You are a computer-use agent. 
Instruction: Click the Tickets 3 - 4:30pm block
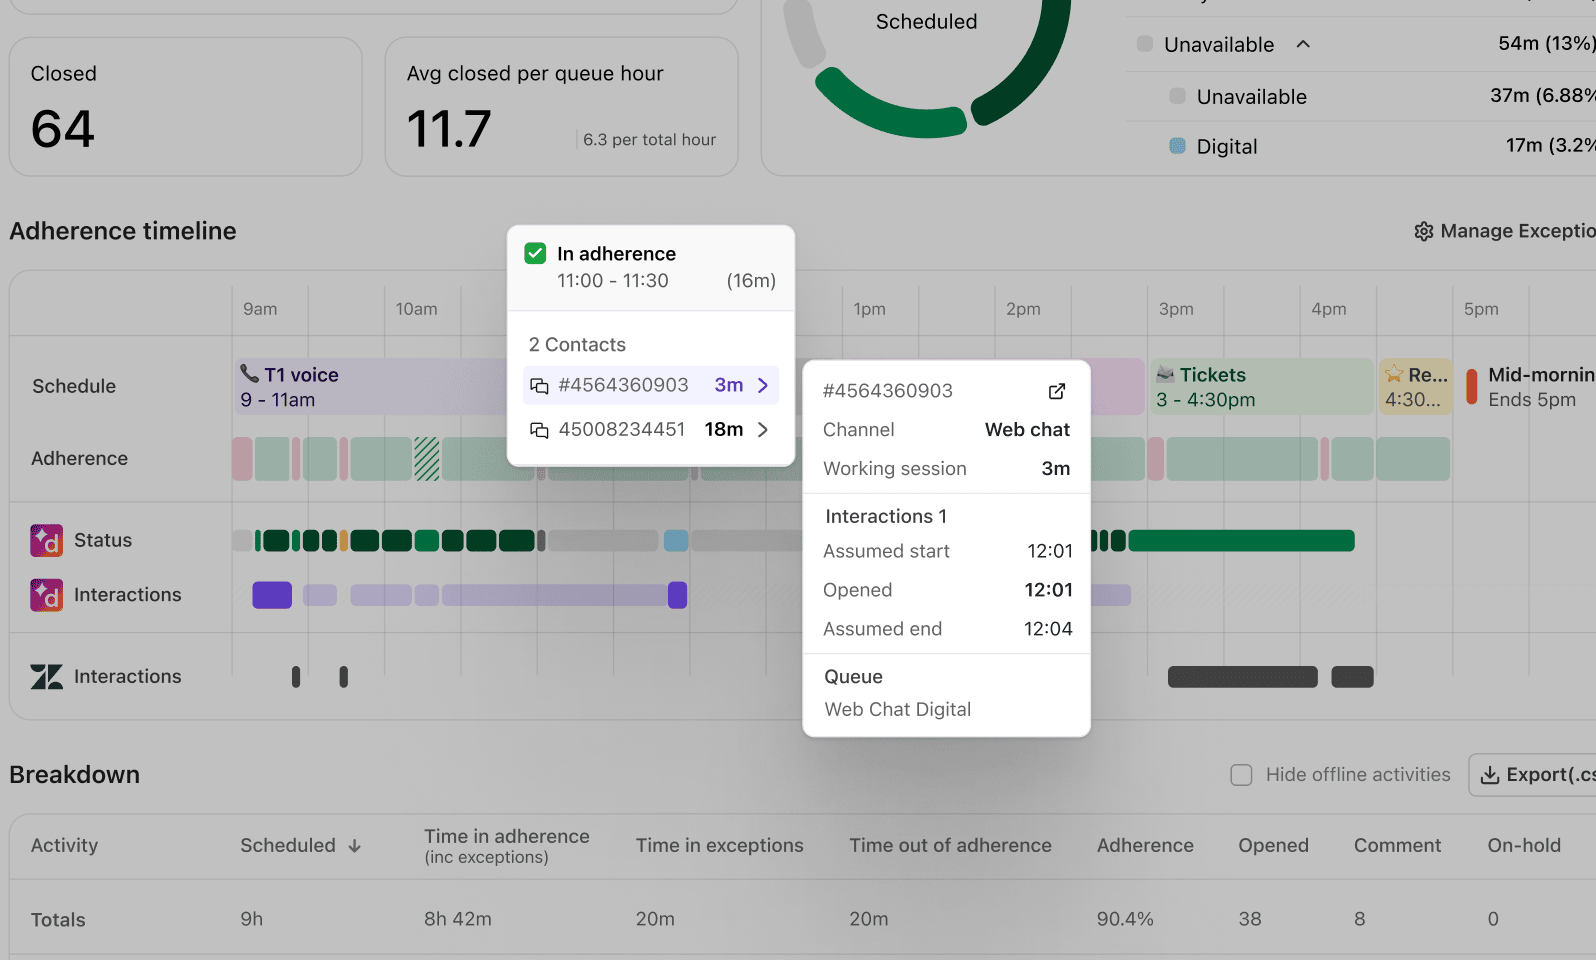pyautogui.click(x=1262, y=387)
